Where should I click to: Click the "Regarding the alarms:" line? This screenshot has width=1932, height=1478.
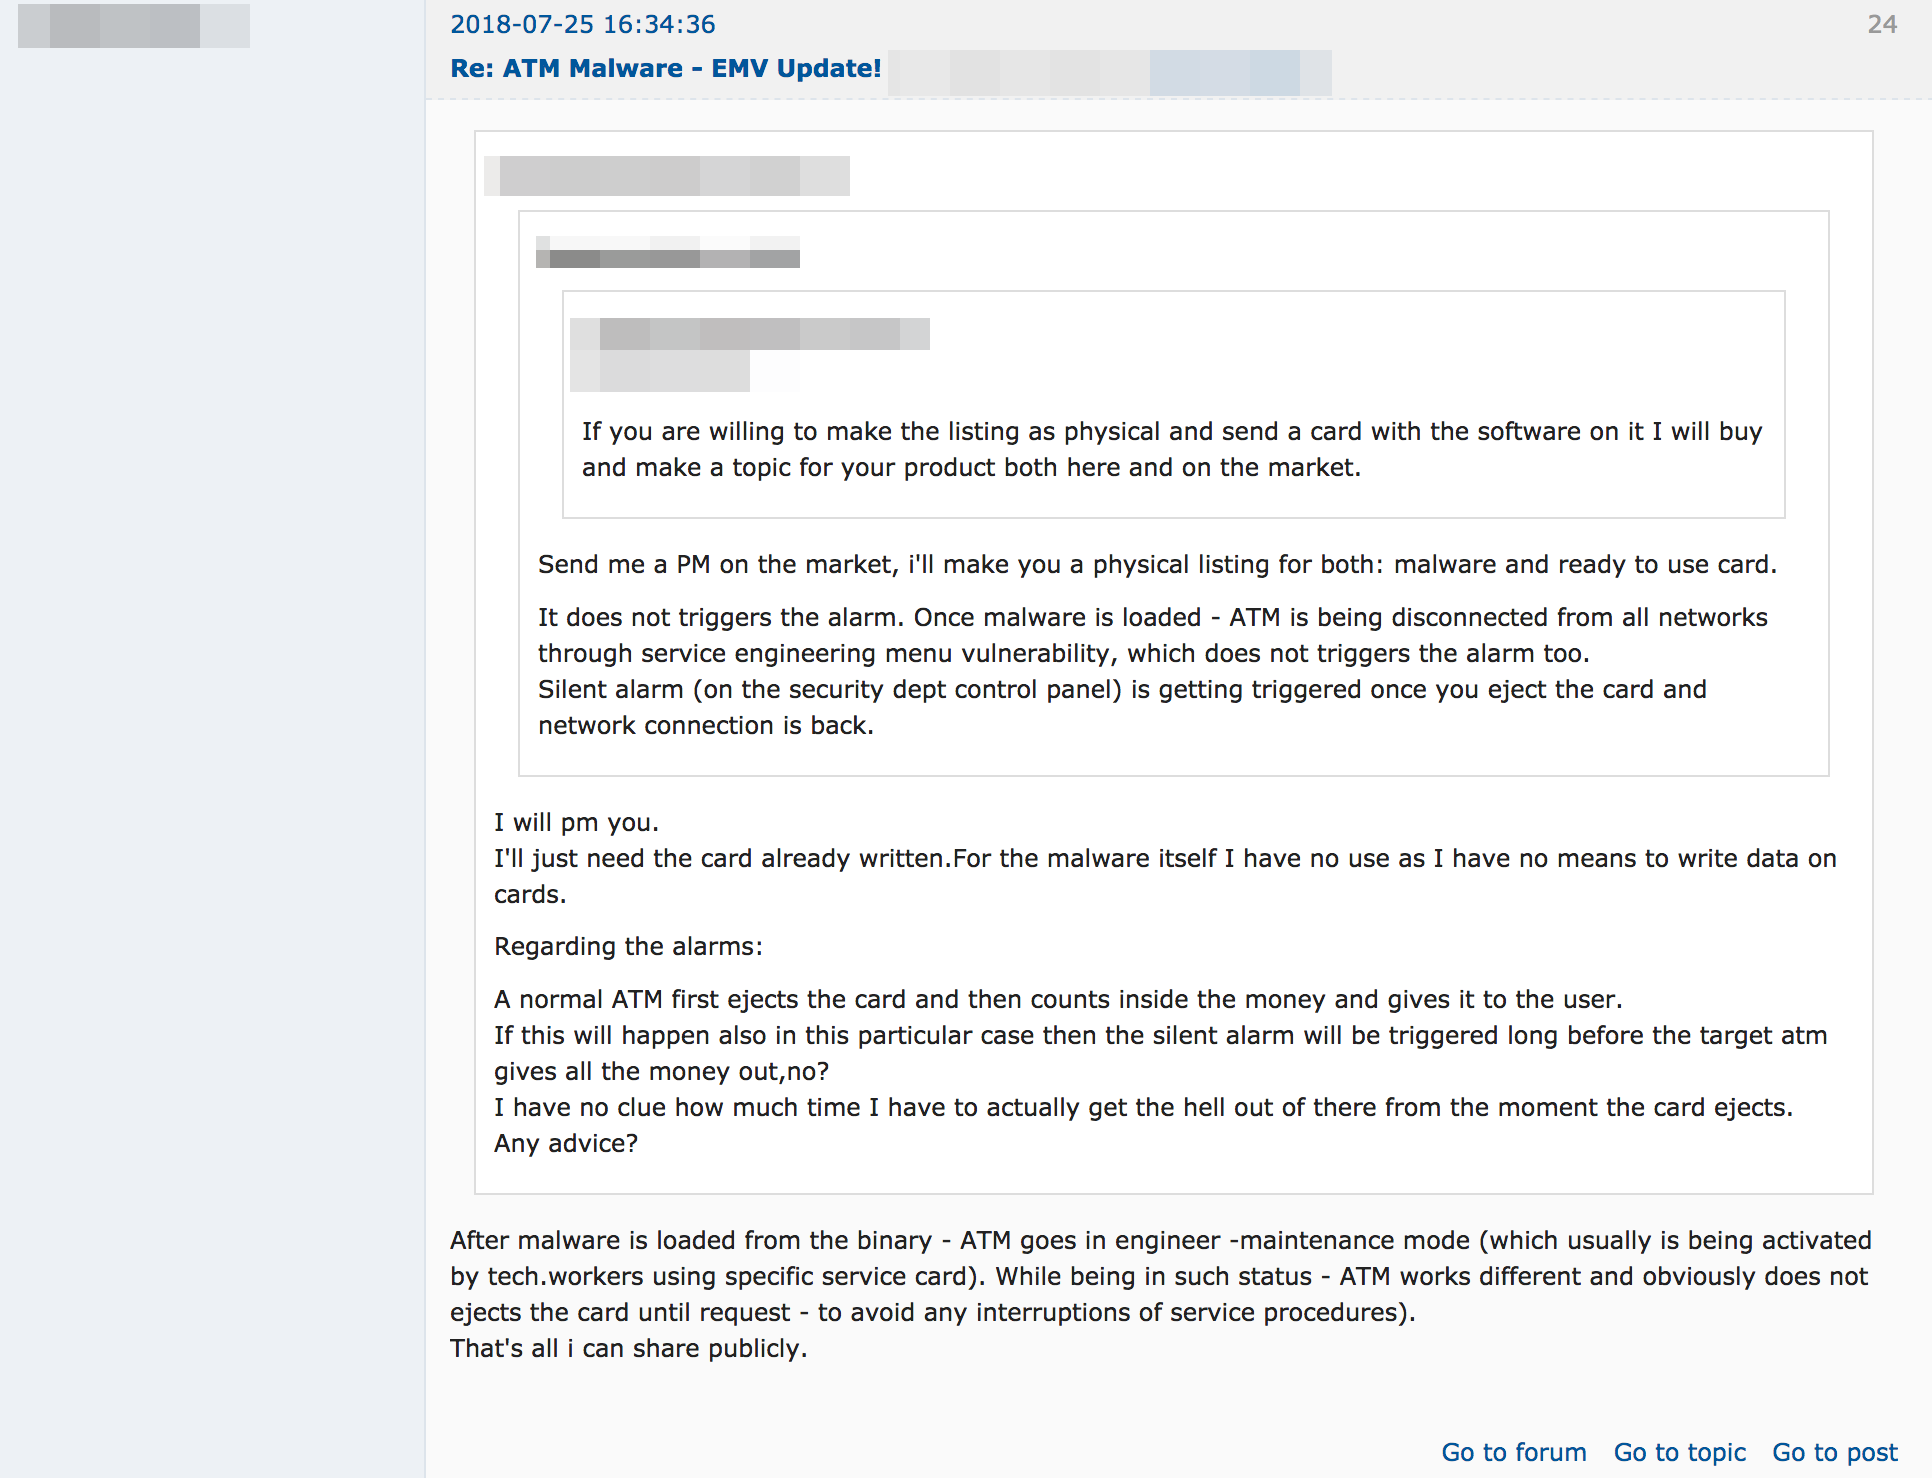click(628, 946)
